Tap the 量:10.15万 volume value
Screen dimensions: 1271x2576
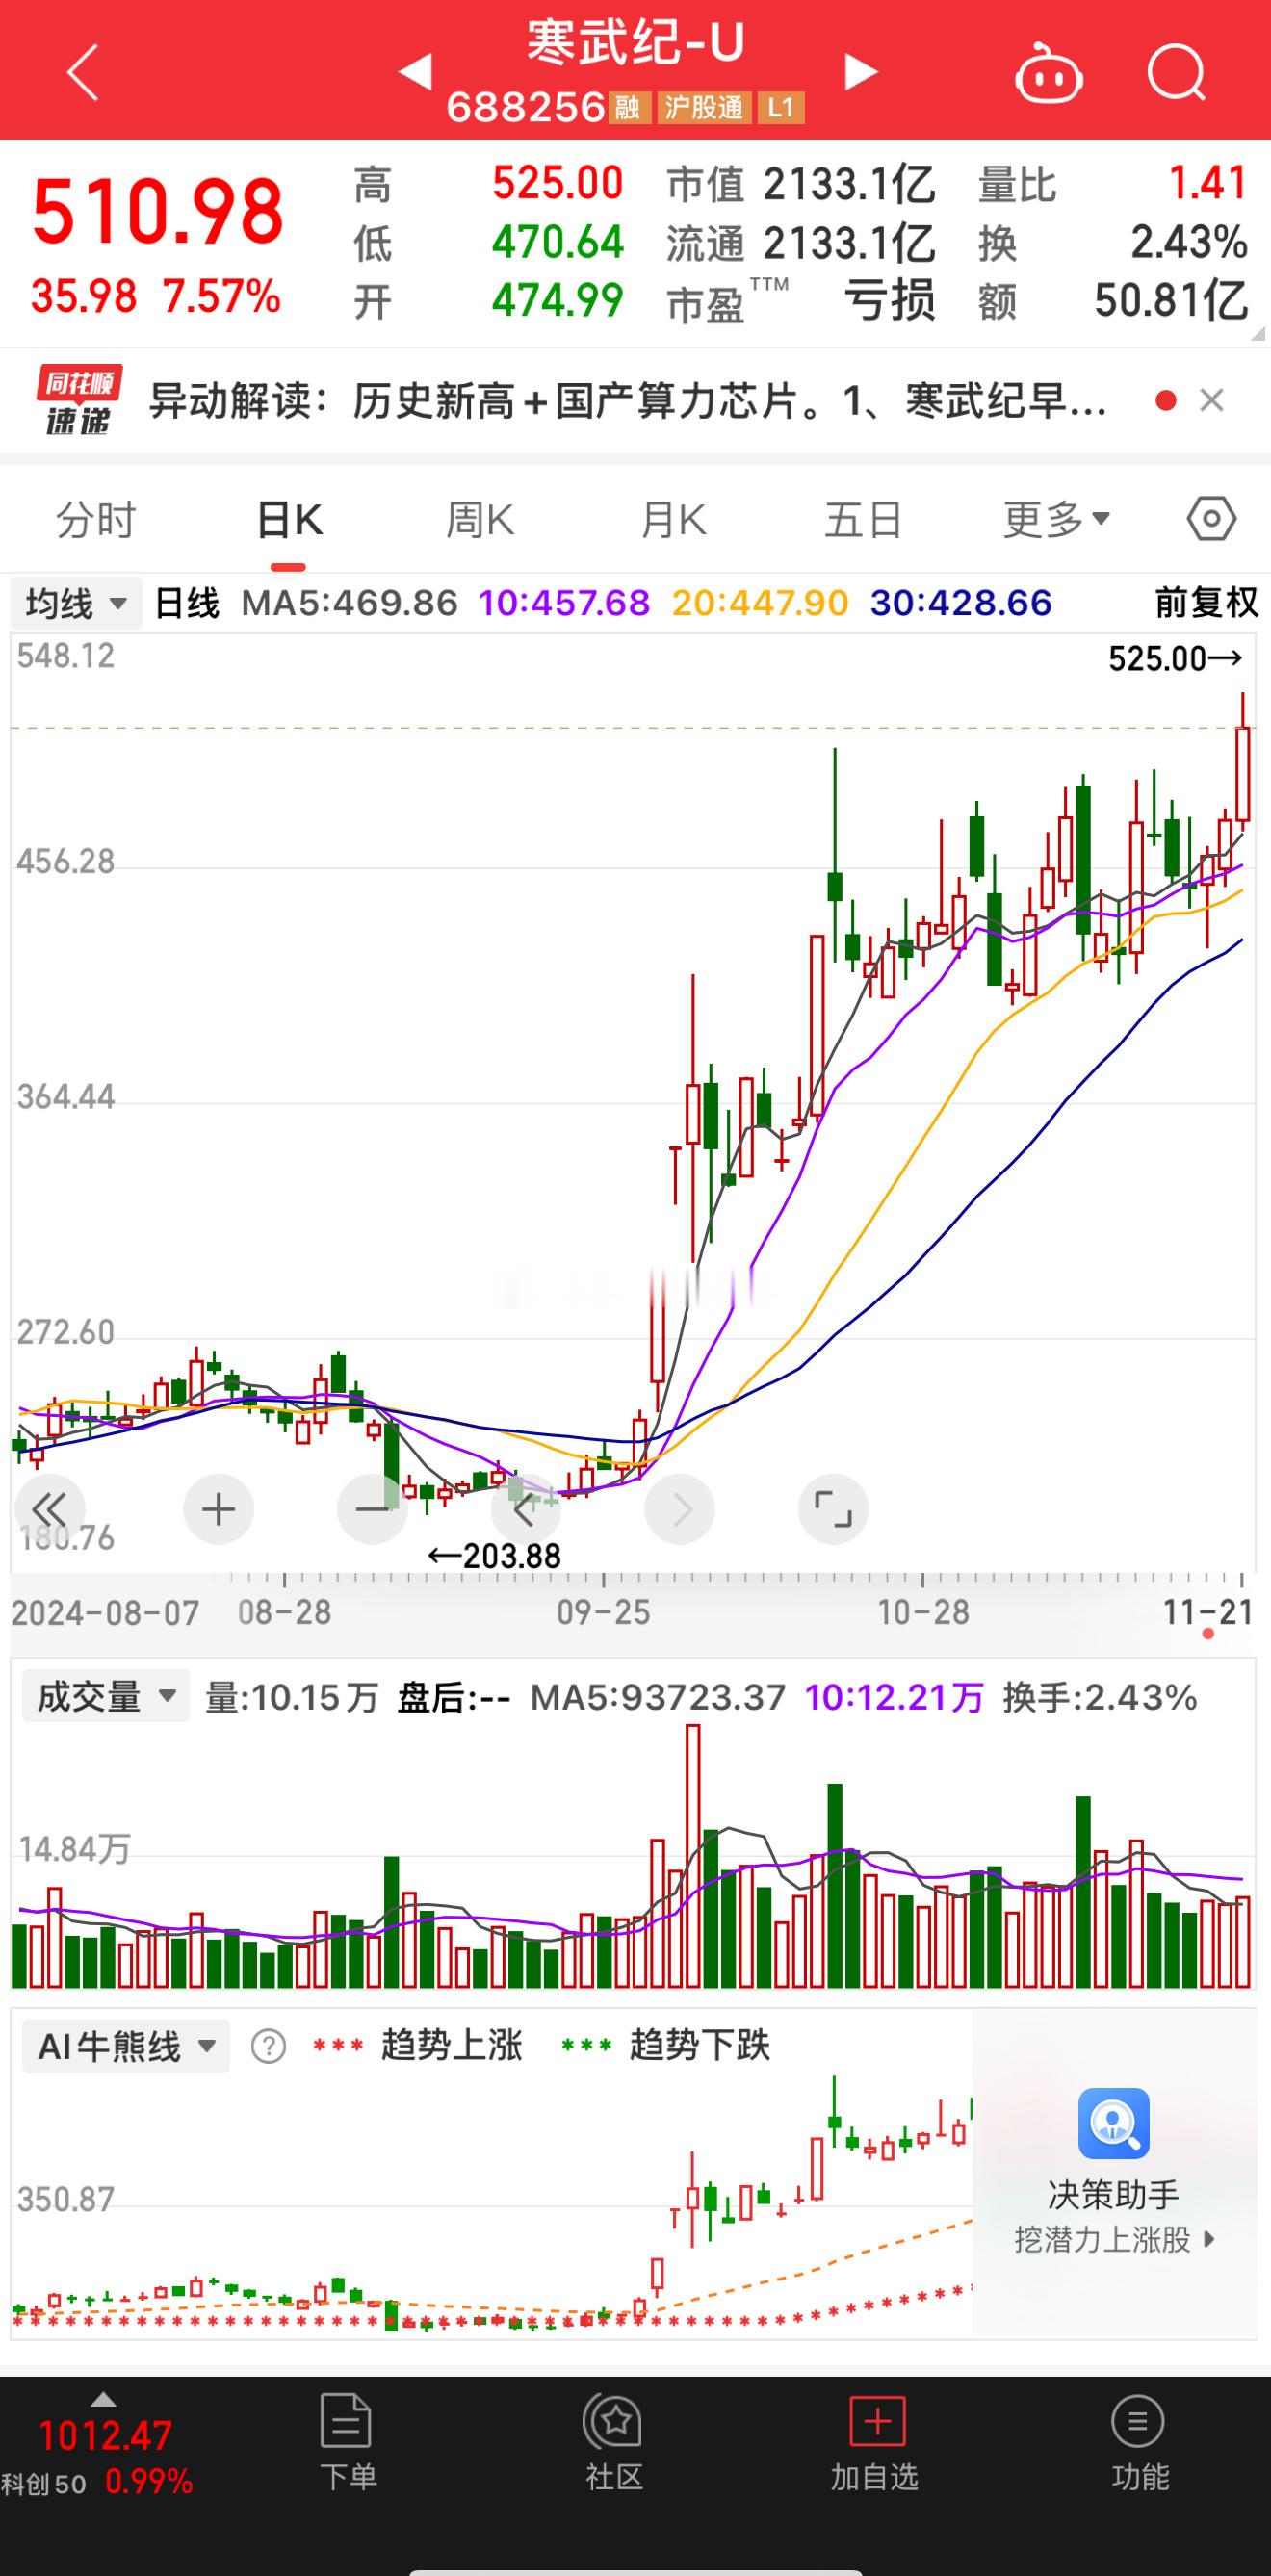click(291, 1697)
